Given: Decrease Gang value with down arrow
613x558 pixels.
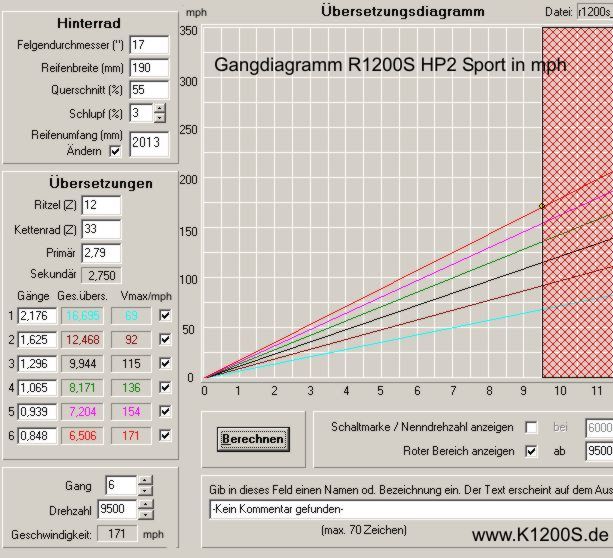Looking at the screenshot, I should point(145,490).
